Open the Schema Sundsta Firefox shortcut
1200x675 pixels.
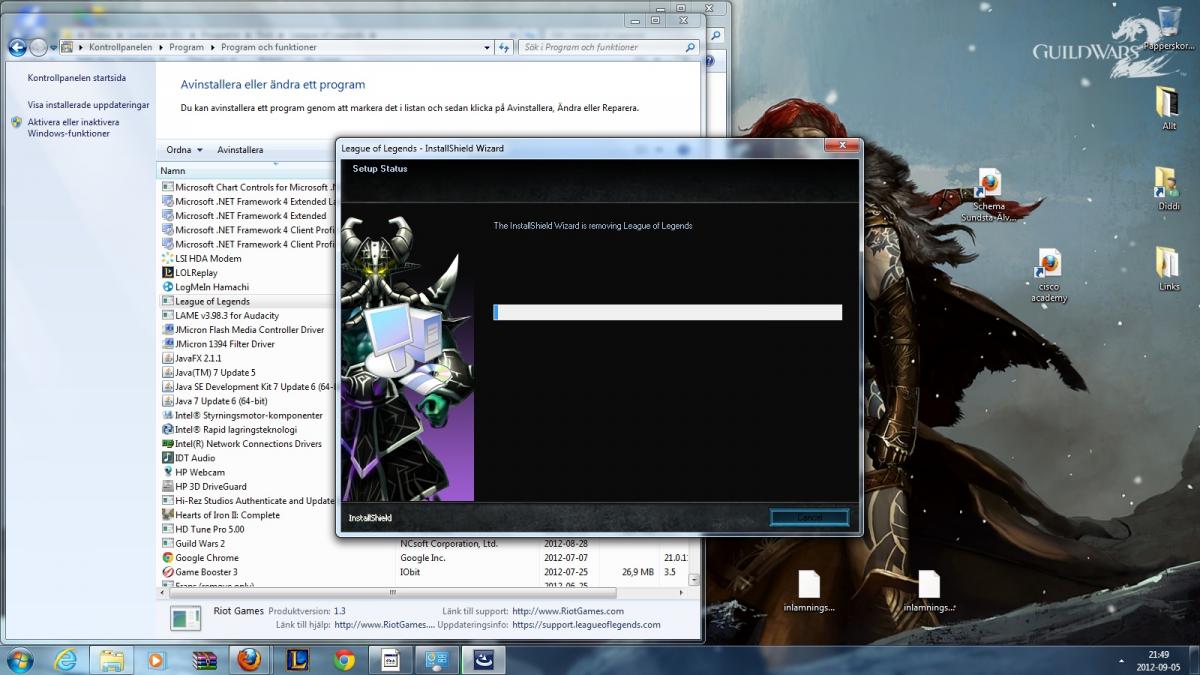[x=989, y=195]
